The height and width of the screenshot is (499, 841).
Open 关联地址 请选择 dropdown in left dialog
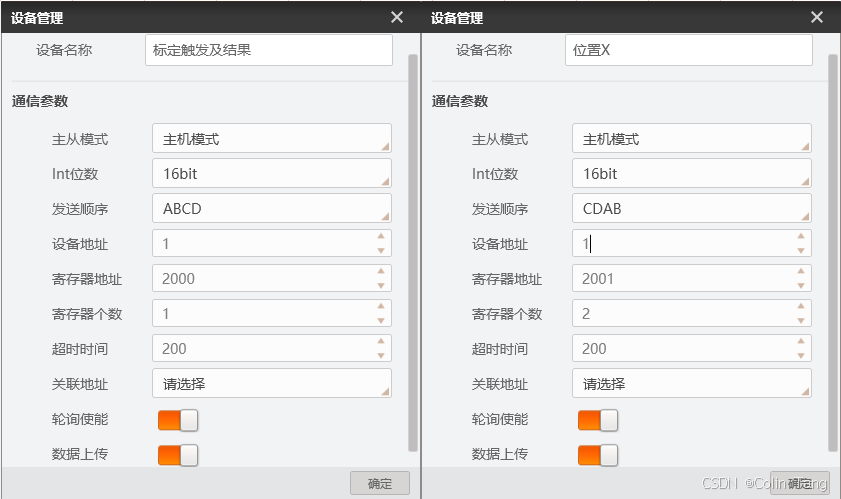(x=272, y=383)
